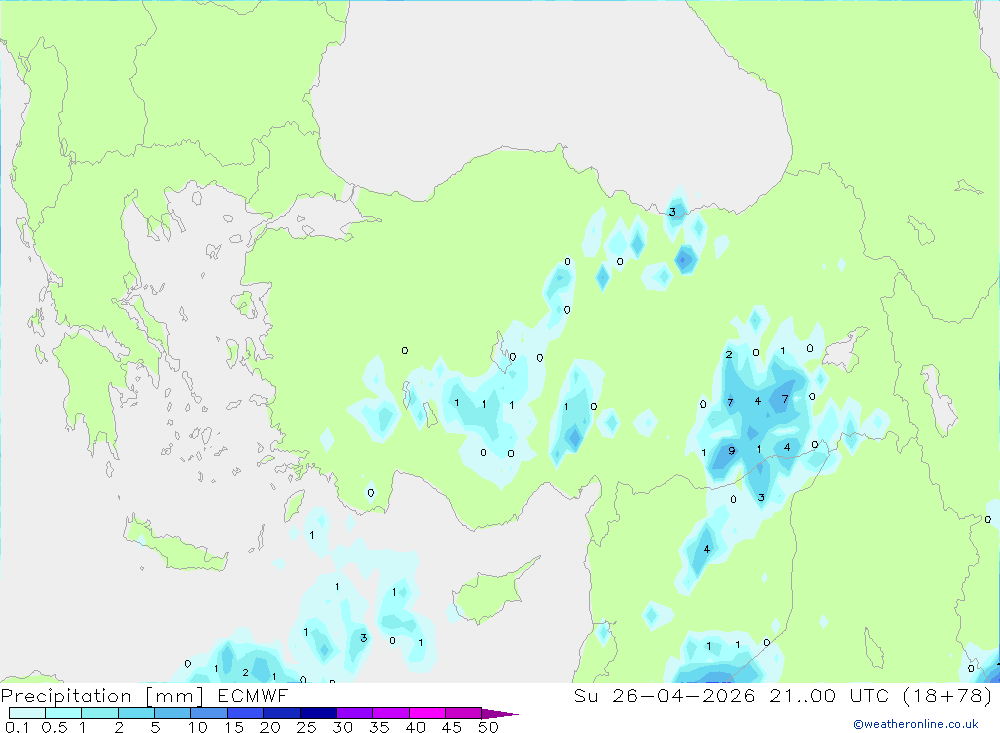
Task: Pick the 25–30 mm navy legend swatch
Action: click(318, 713)
